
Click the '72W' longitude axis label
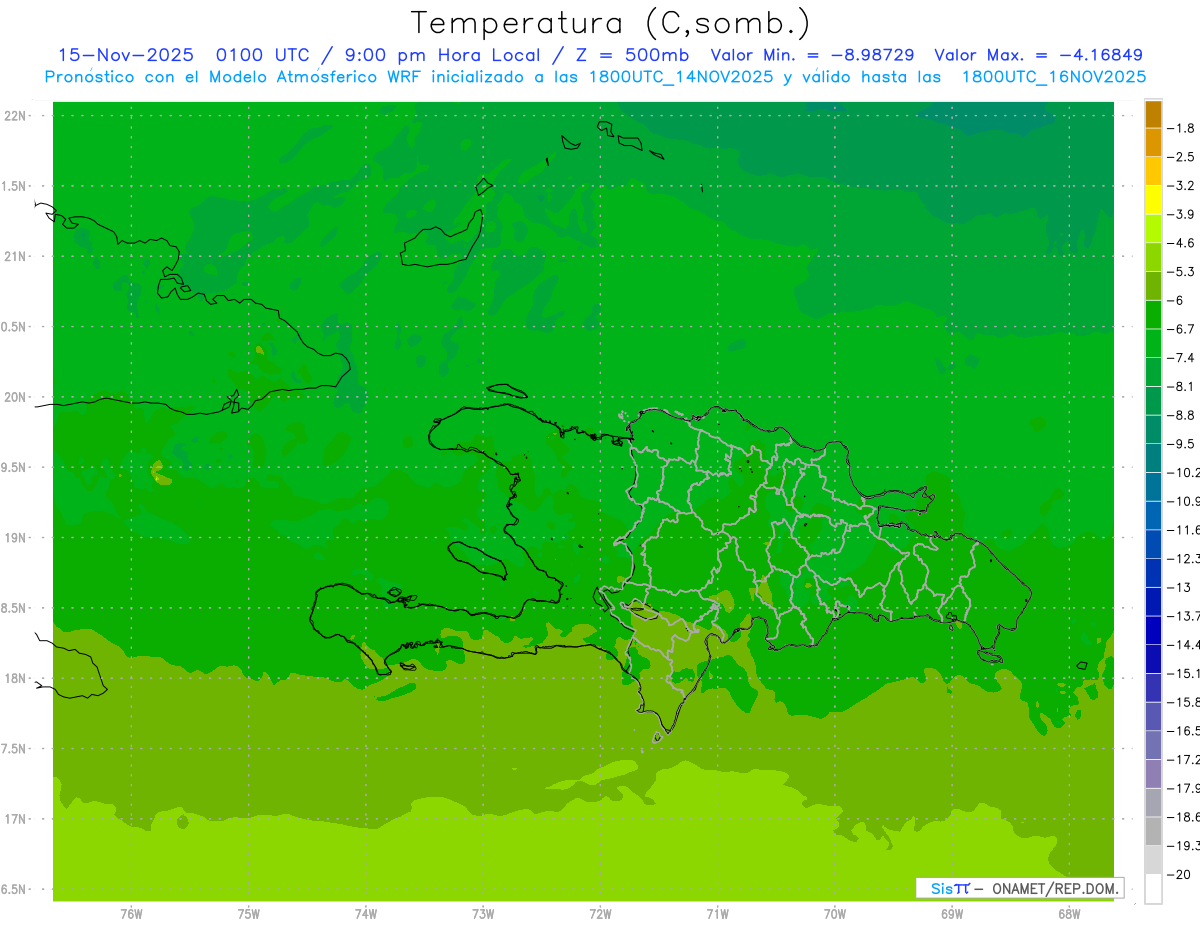pyautogui.click(x=601, y=914)
